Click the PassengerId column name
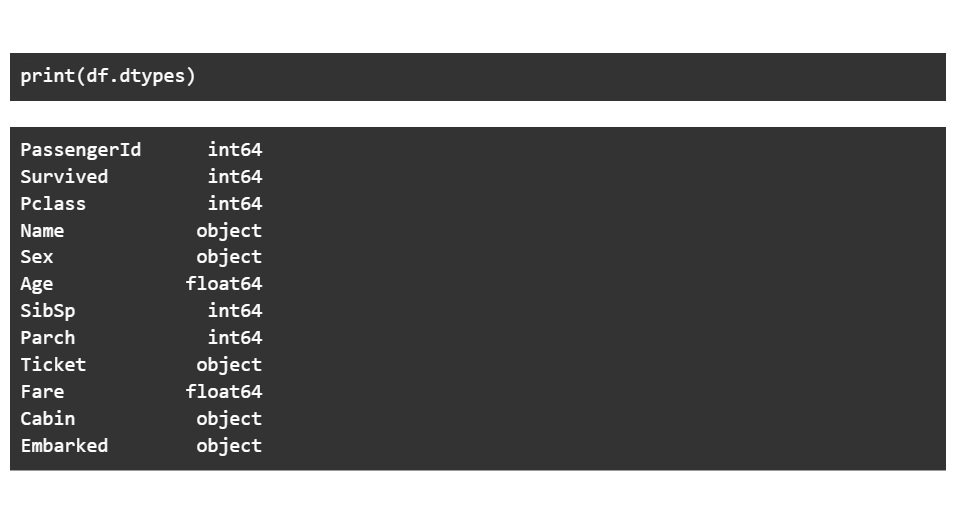 click(81, 150)
